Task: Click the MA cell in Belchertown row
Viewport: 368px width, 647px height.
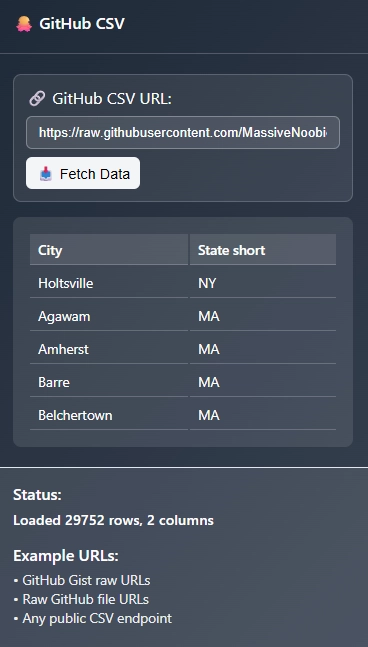Action: click(263, 415)
